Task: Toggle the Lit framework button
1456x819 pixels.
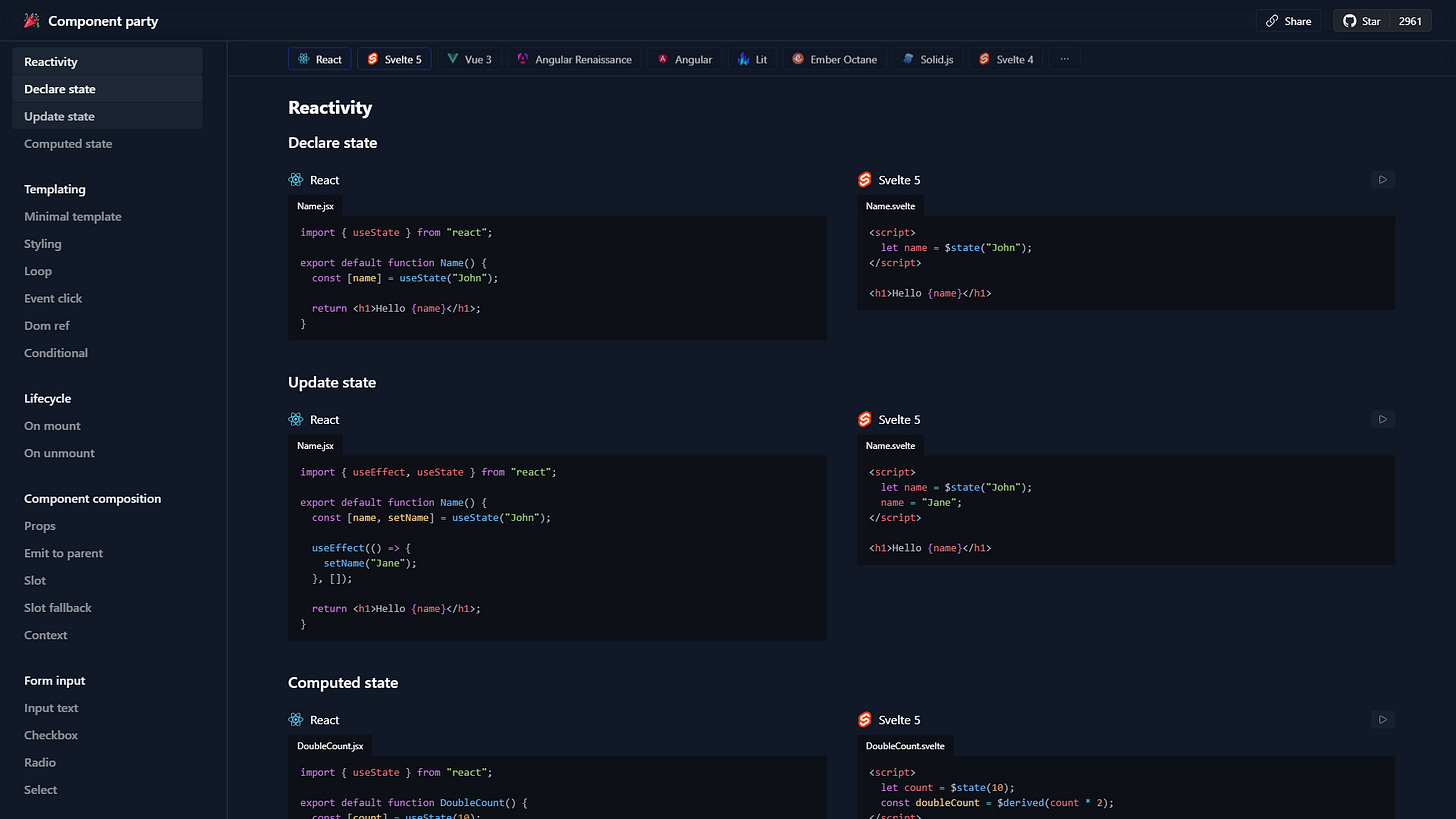Action: 752,59
